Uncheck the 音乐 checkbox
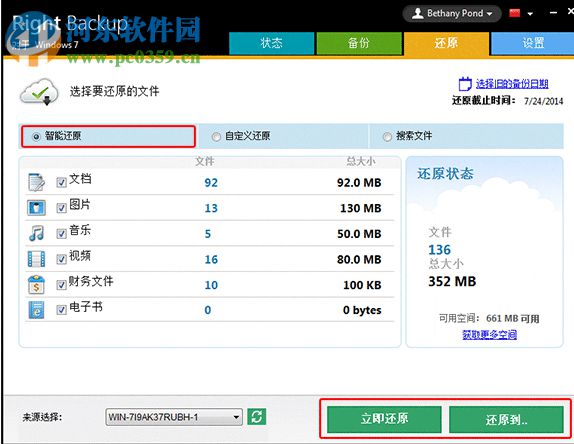The image size is (574, 444). click(61, 234)
